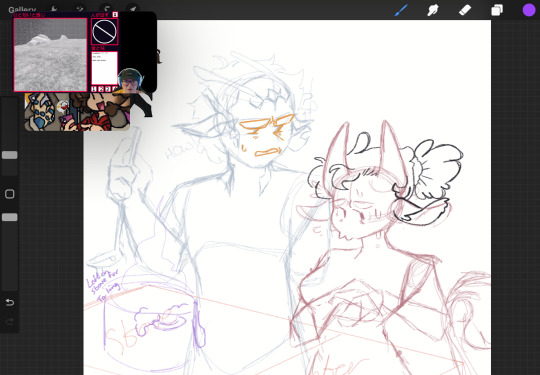Tap the cartoon reference image thumbnail
This screenshot has width=540, height=375.
click(x=77, y=112)
